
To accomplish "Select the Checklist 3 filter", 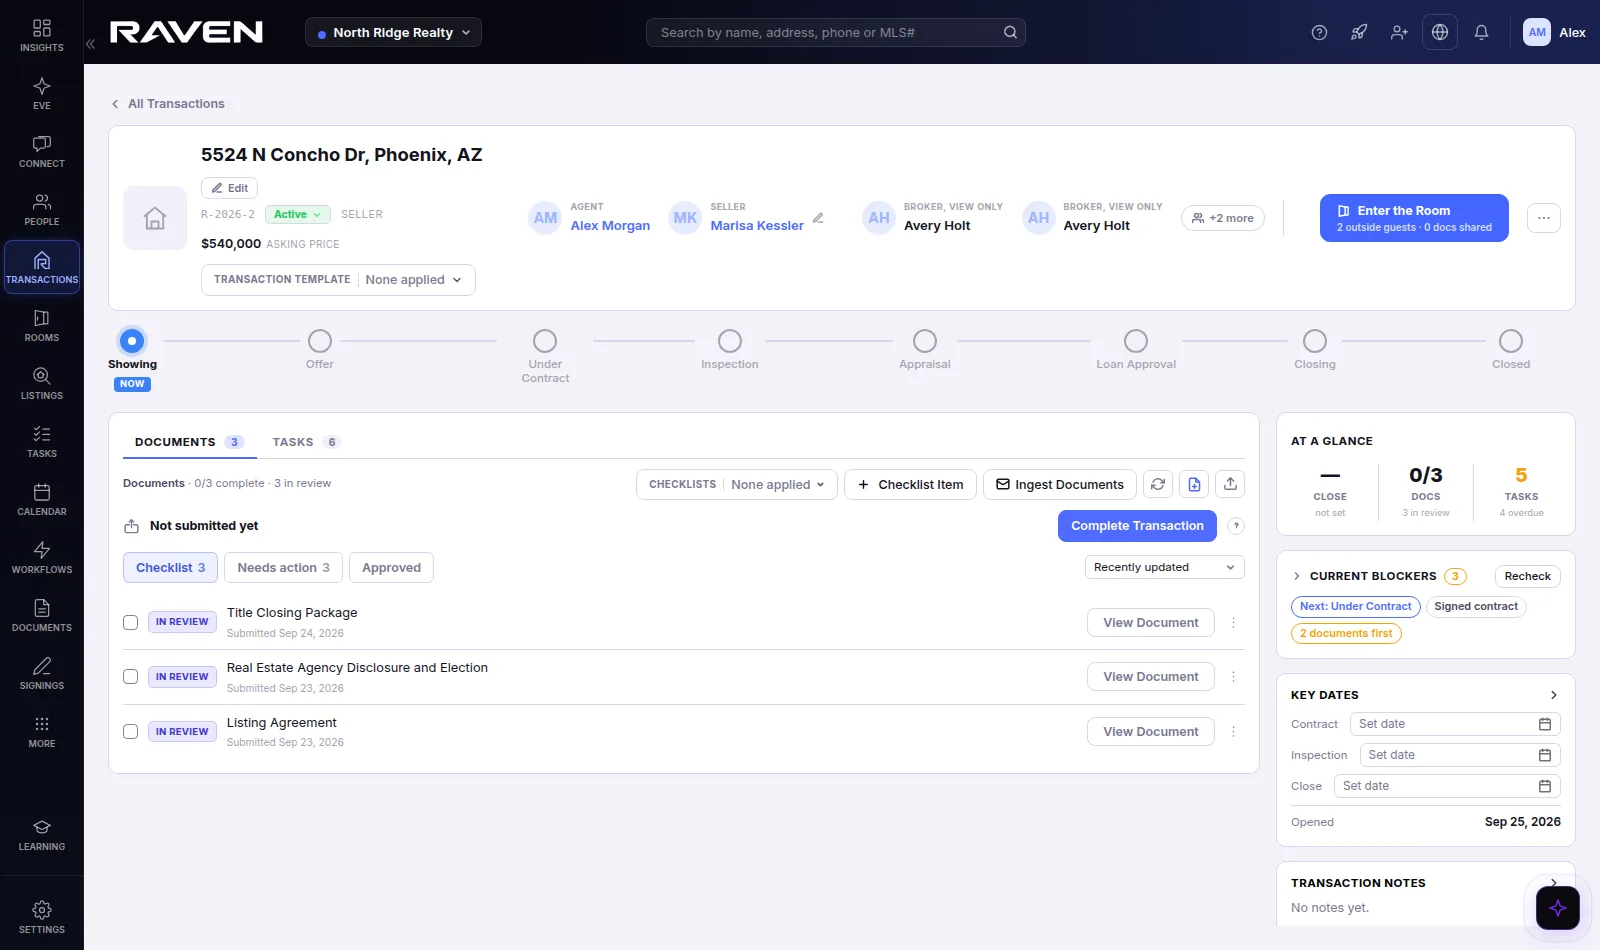I will click(170, 568).
